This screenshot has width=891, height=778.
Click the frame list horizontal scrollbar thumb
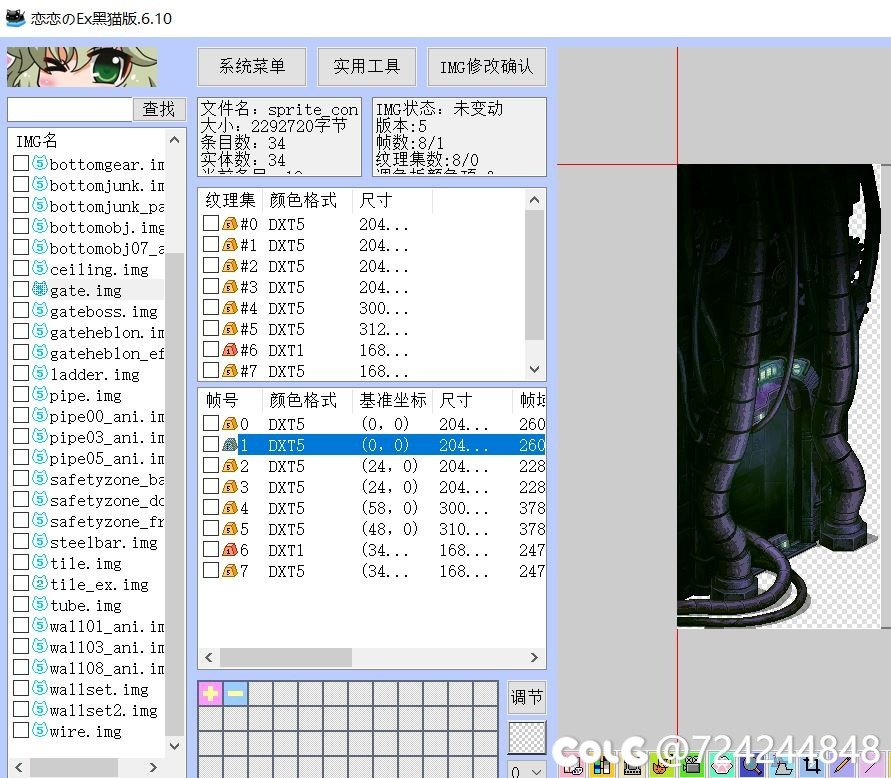click(x=286, y=658)
